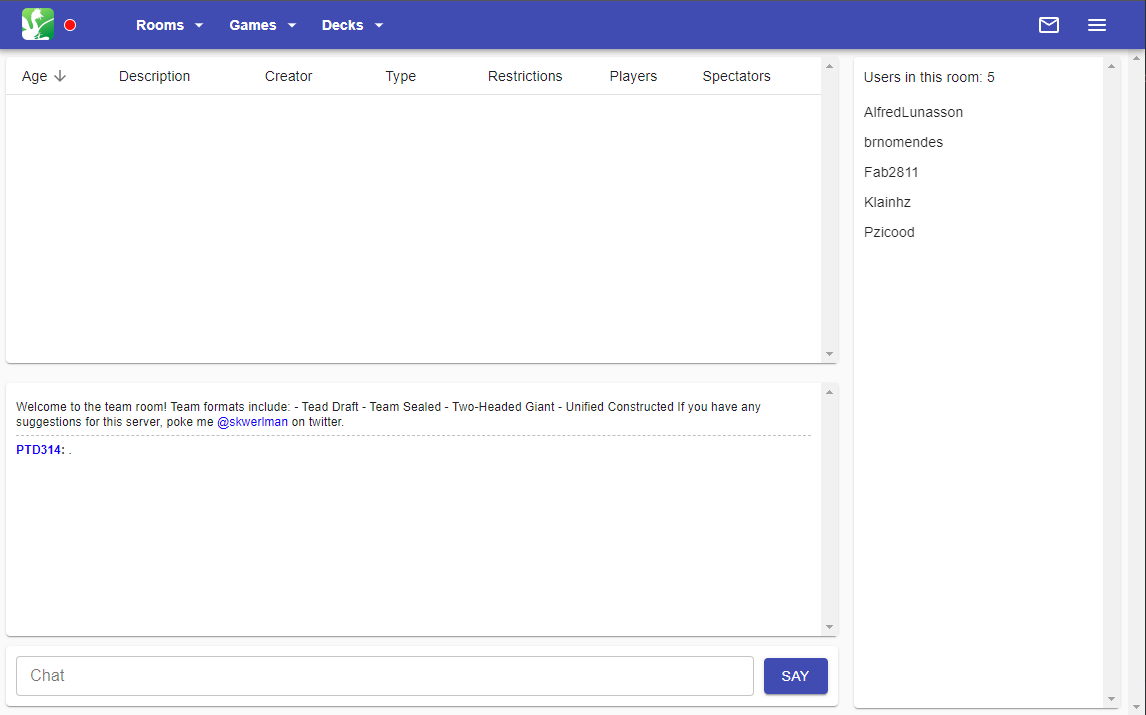The height and width of the screenshot is (715, 1146).
Task: Sort games by Description column
Action: (x=154, y=76)
